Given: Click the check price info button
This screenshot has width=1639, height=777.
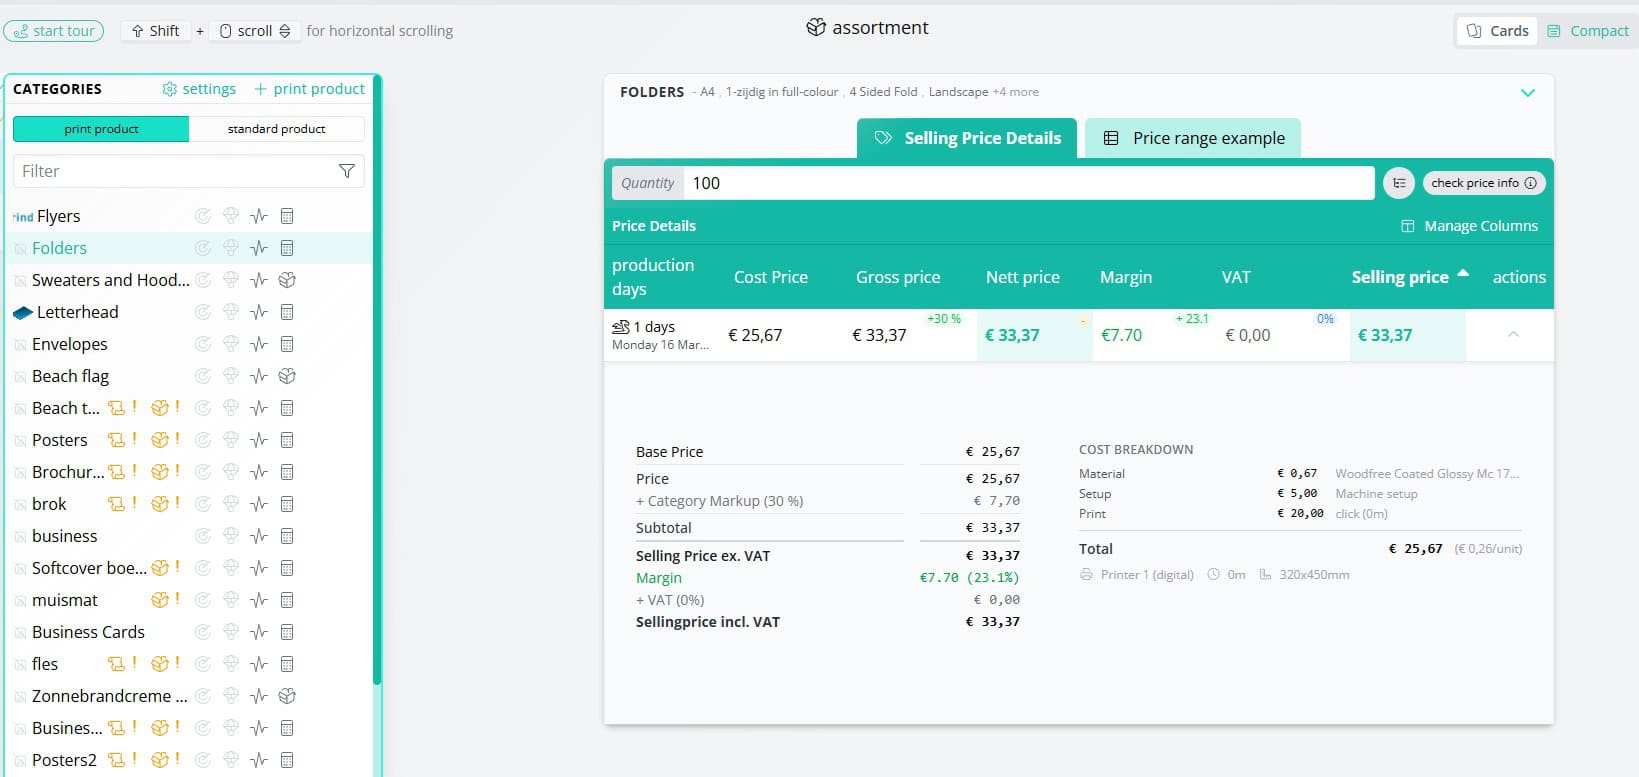Looking at the screenshot, I should (x=1483, y=183).
